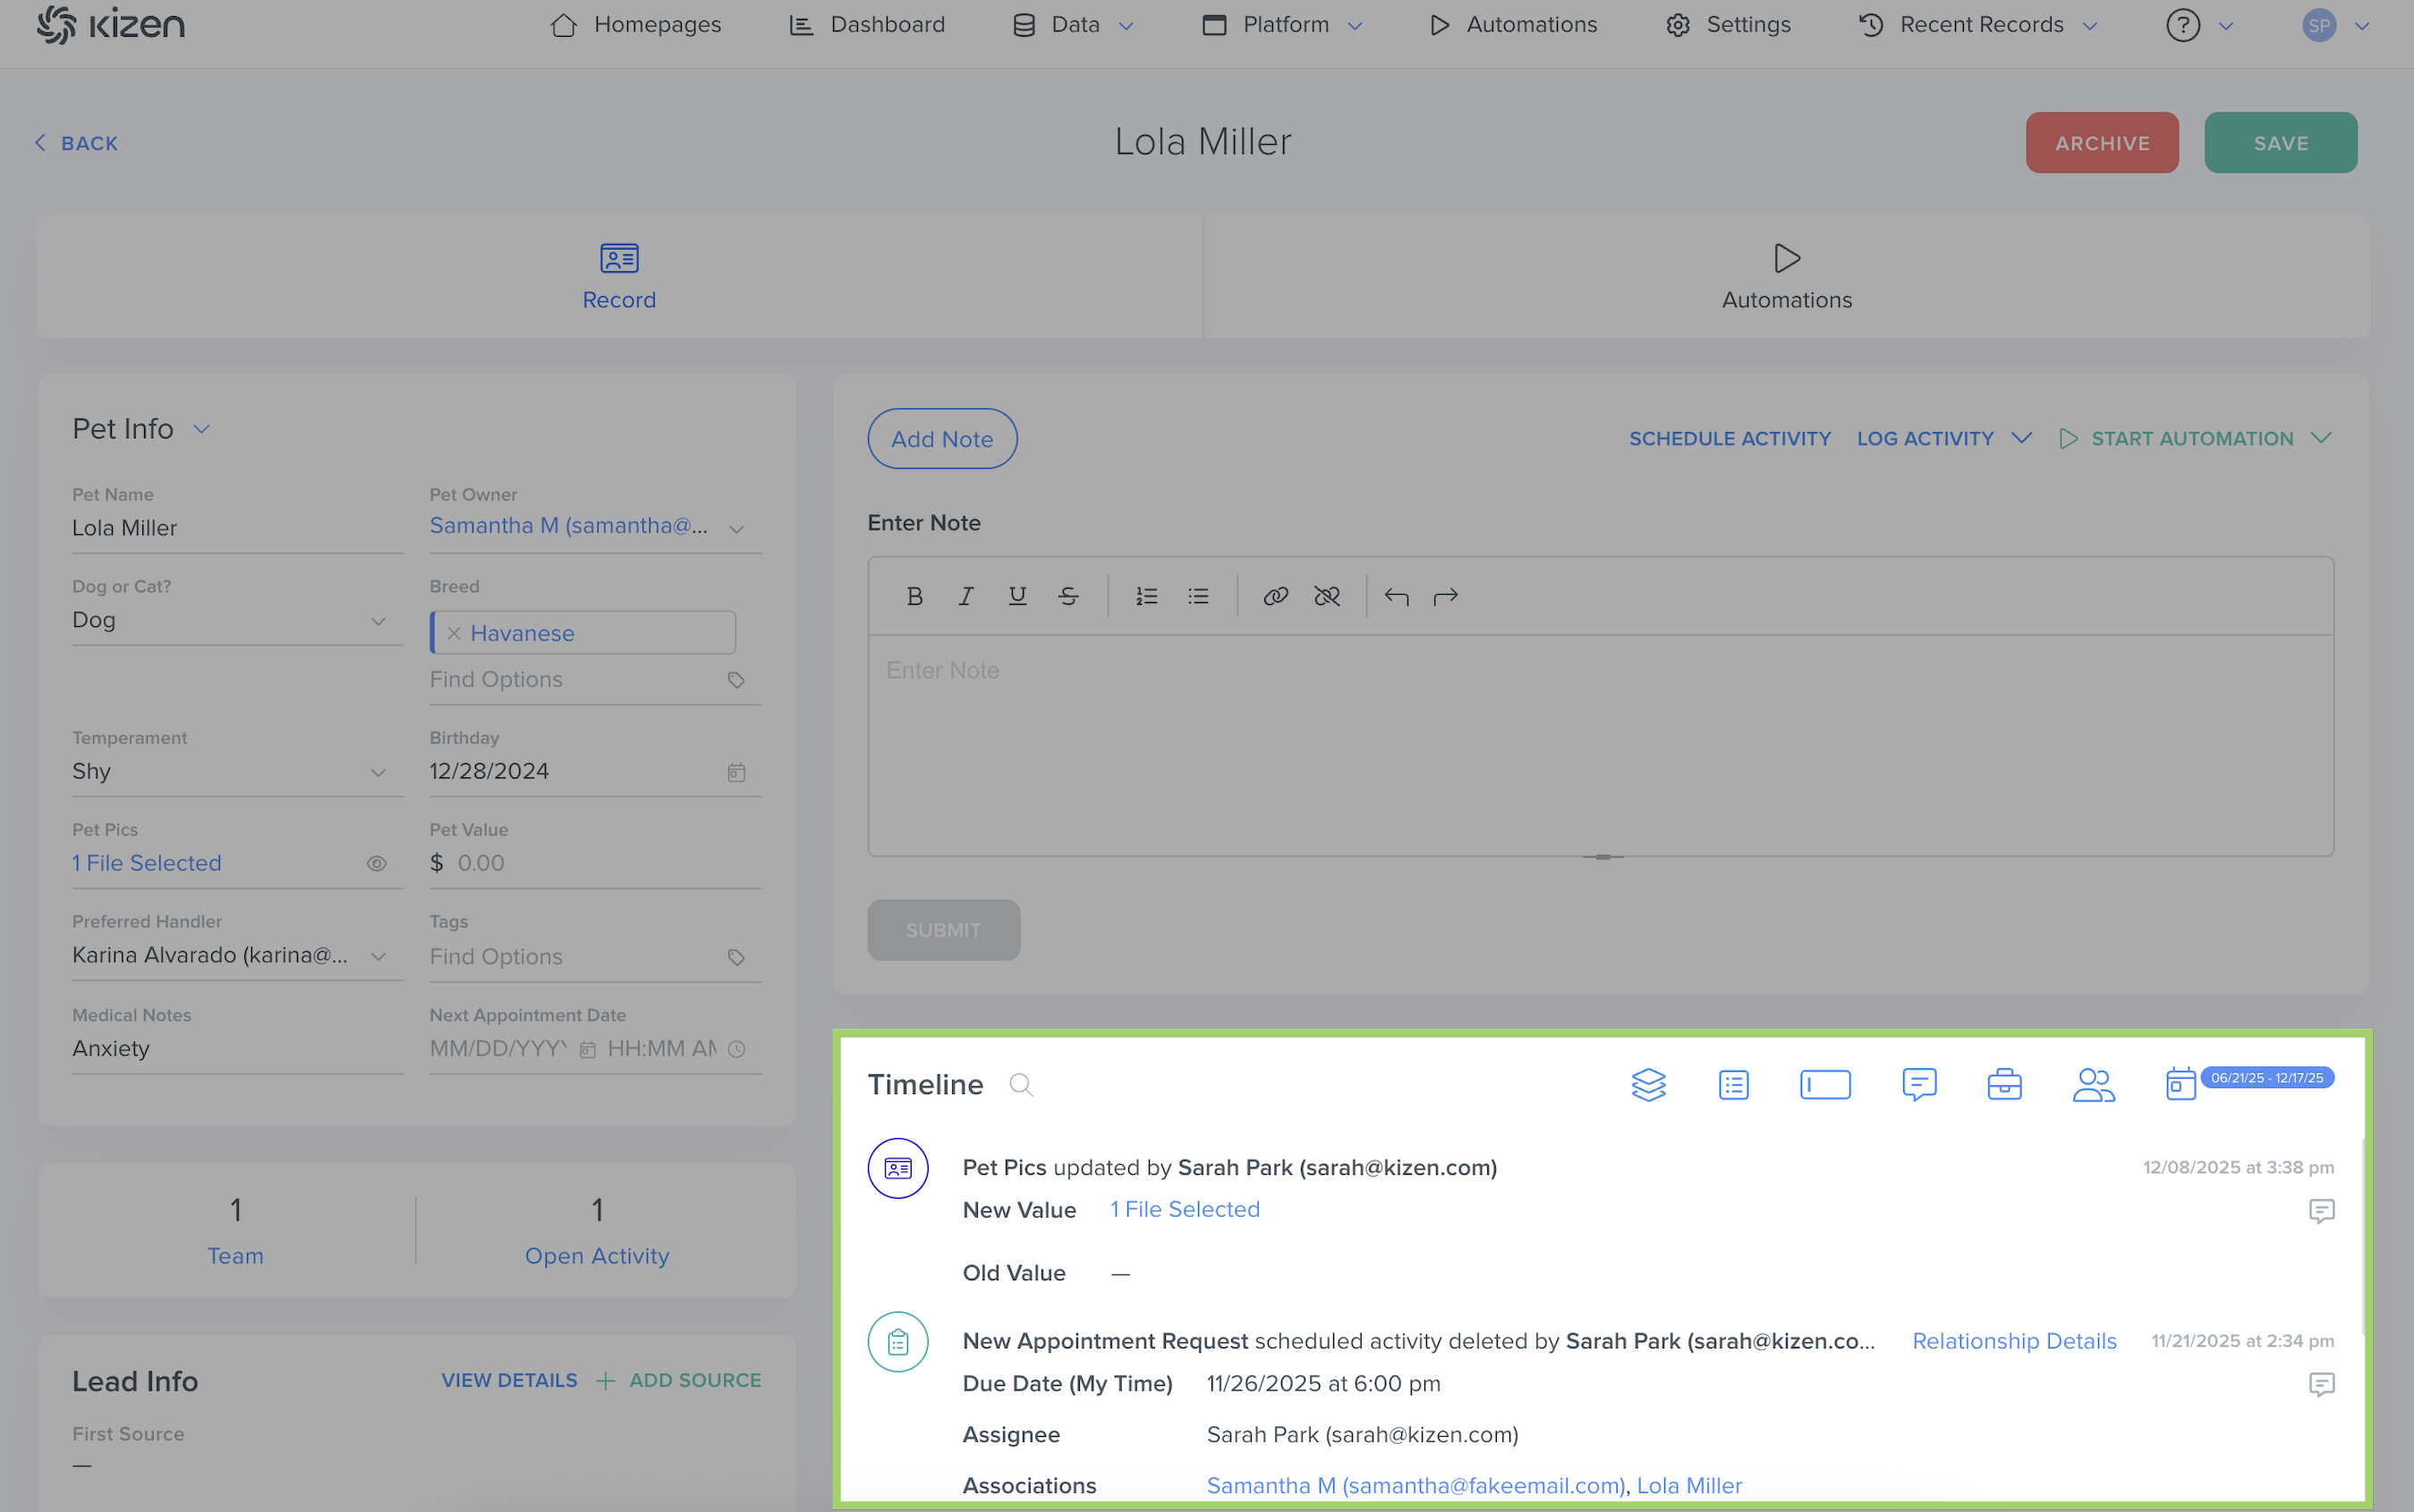2414x1512 pixels.
Task: Open the Relationship Details link
Action: (x=2013, y=1341)
